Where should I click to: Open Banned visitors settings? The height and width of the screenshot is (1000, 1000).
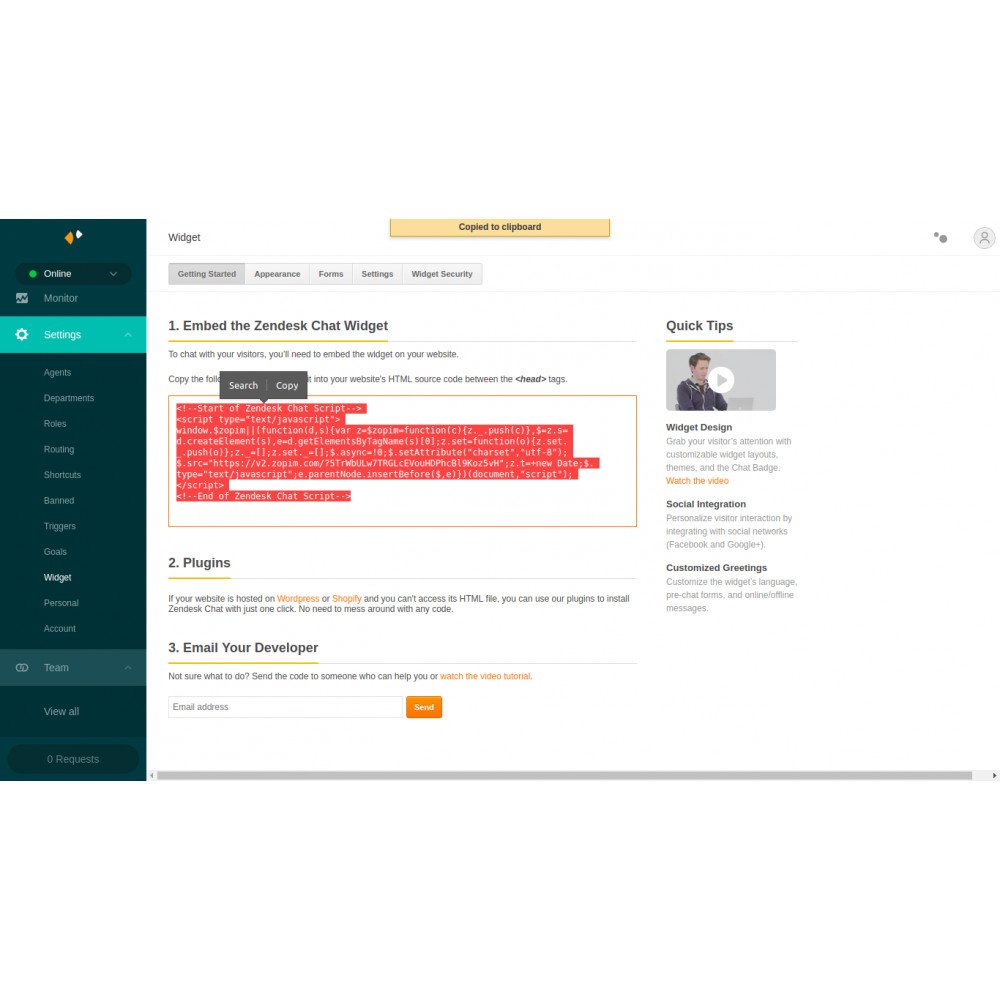[59, 501]
